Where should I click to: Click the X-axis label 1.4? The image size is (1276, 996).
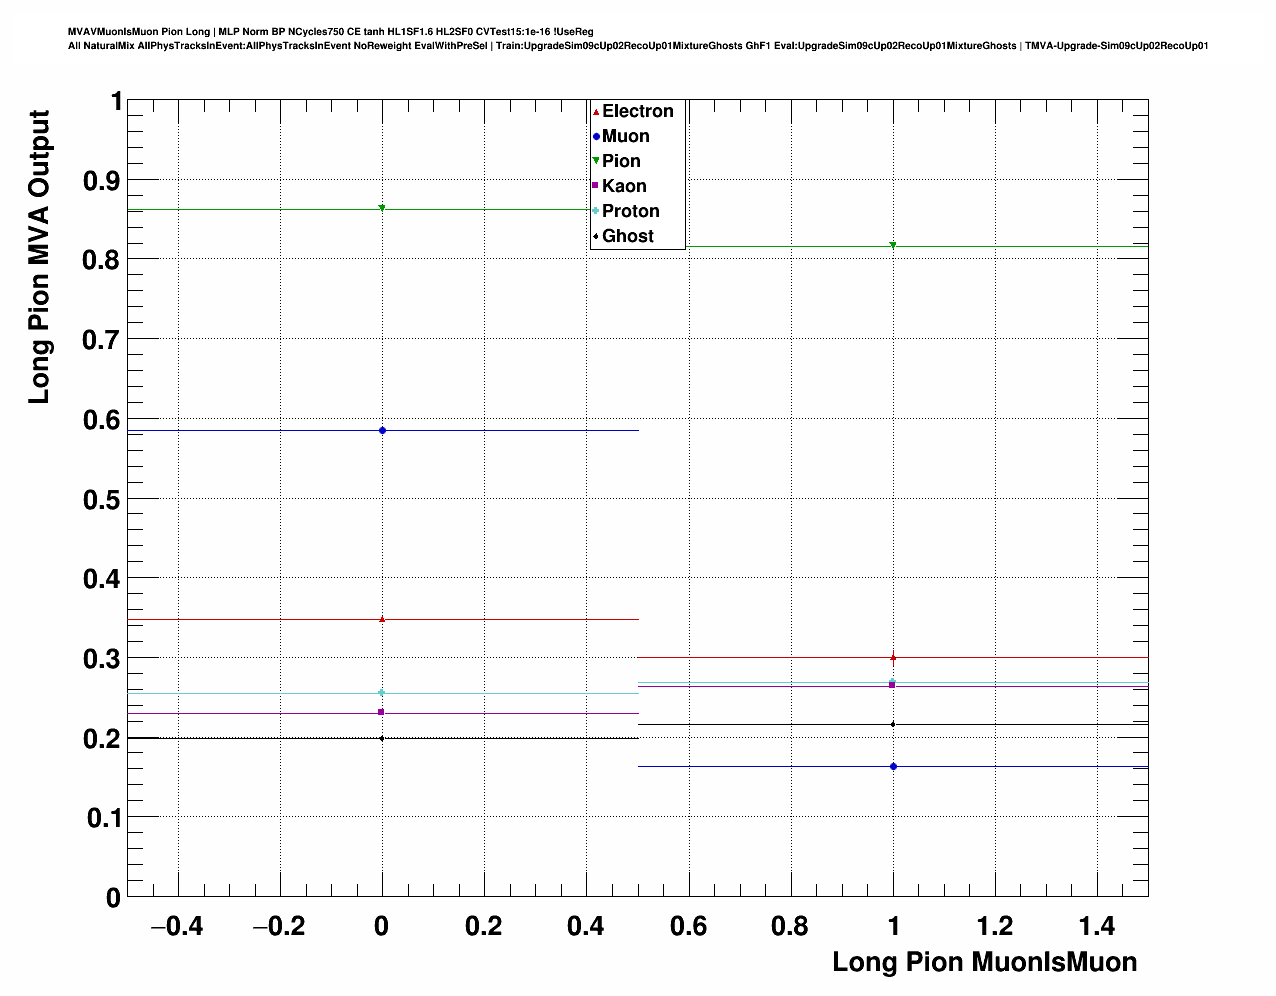coord(1097,926)
